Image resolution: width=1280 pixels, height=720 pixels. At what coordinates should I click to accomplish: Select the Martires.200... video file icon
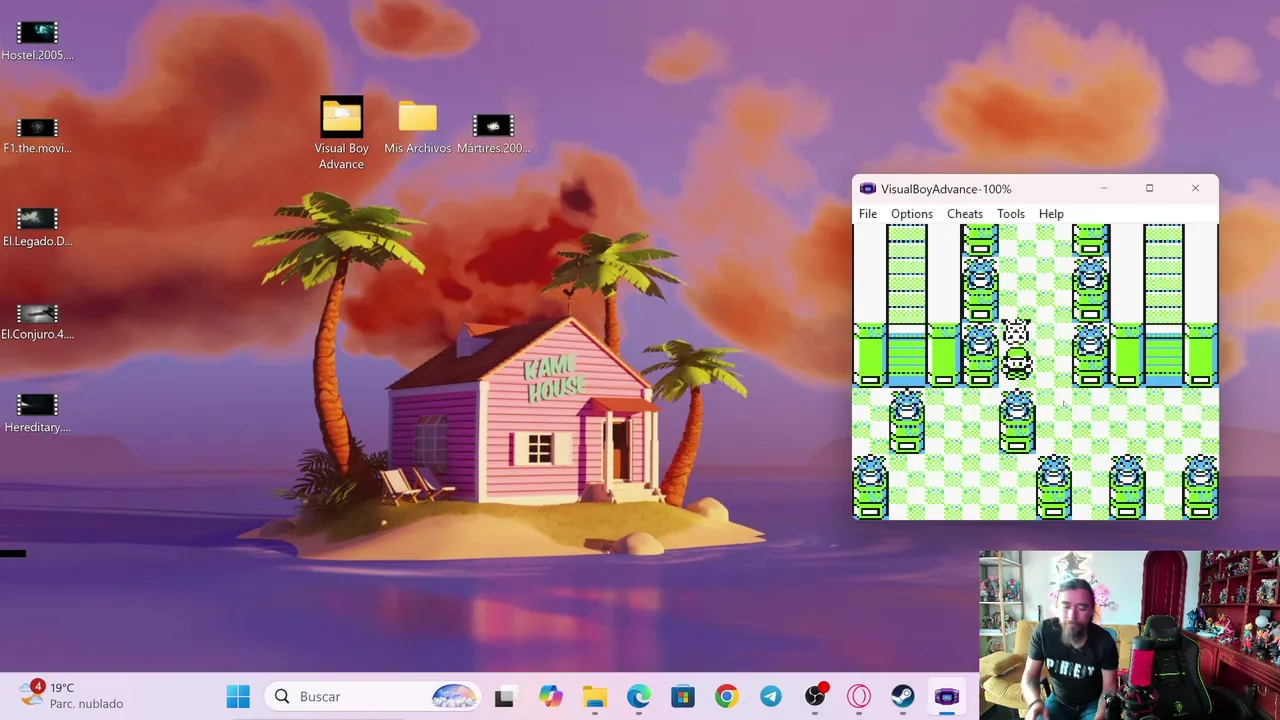(493, 133)
